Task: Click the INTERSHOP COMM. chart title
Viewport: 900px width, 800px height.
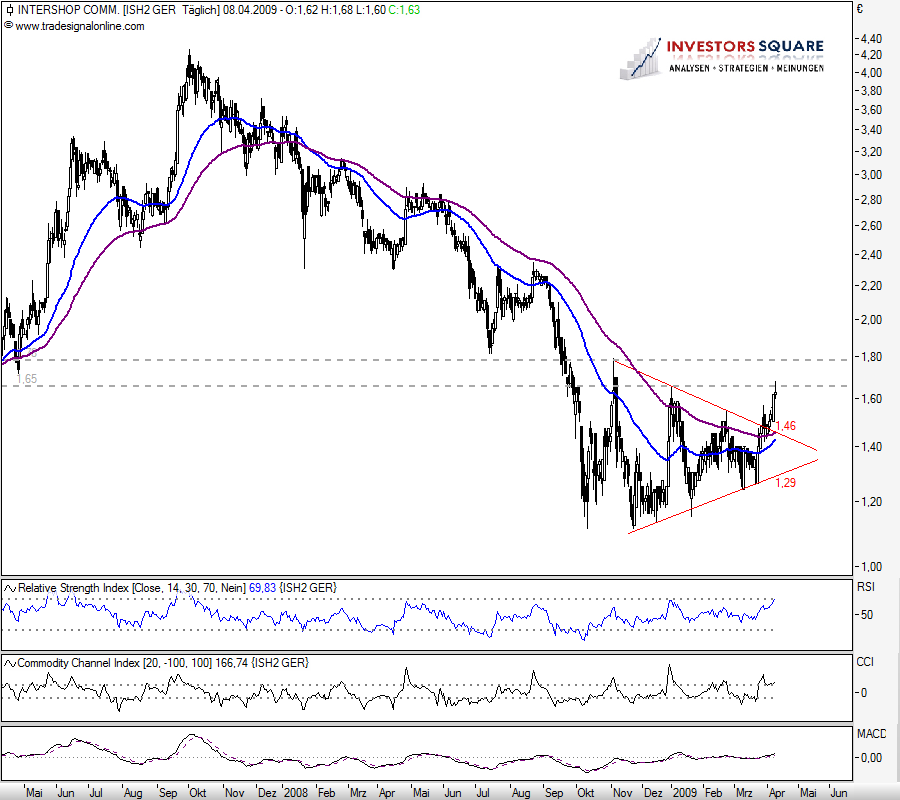Action: click(x=68, y=10)
